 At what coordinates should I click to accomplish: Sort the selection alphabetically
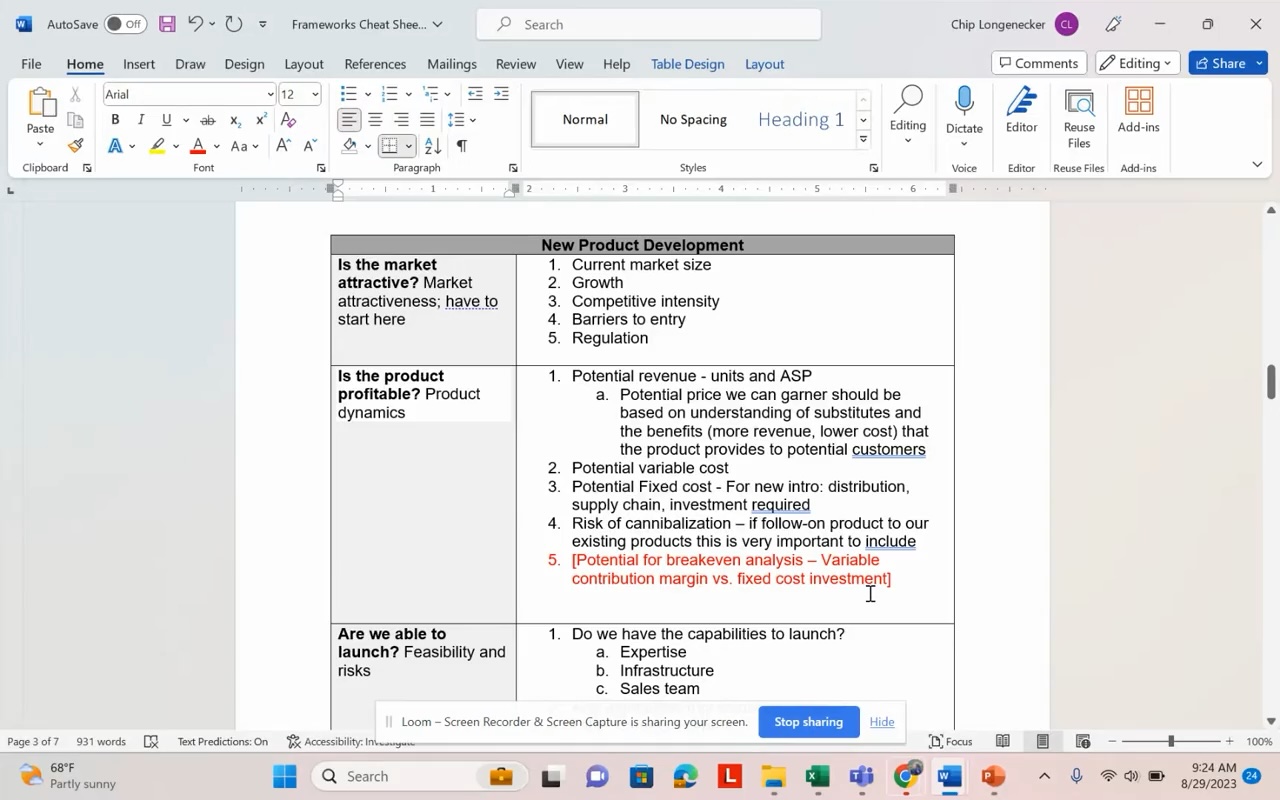434,146
